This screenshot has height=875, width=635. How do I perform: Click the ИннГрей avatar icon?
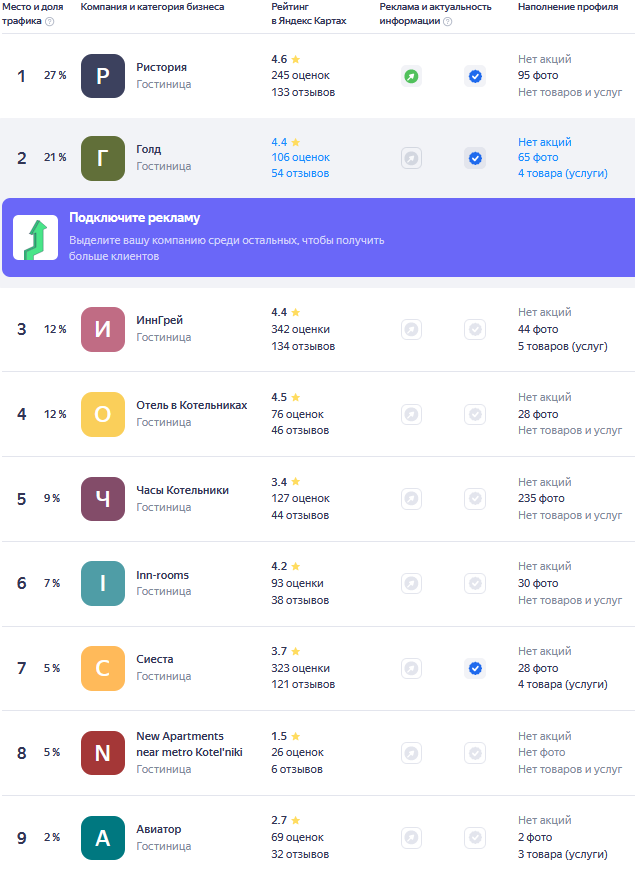[103, 329]
